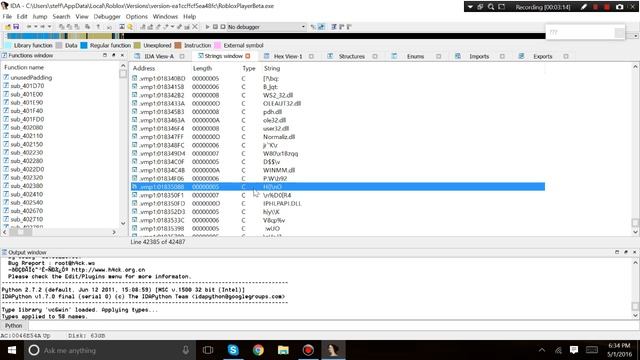Image resolution: width=640 pixels, height=360 pixels.
Task: Open the recorder toolbar dropdown arrow
Action: (x=470, y=7)
